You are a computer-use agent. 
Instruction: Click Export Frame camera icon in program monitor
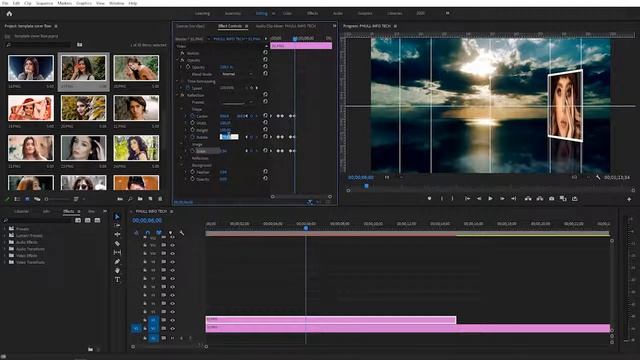(551, 199)
